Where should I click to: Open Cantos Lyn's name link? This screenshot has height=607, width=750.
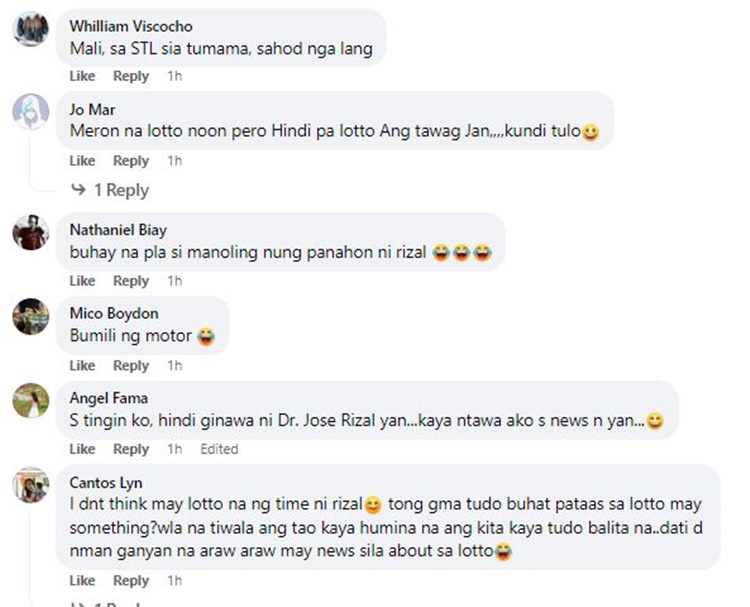point(106,483)
